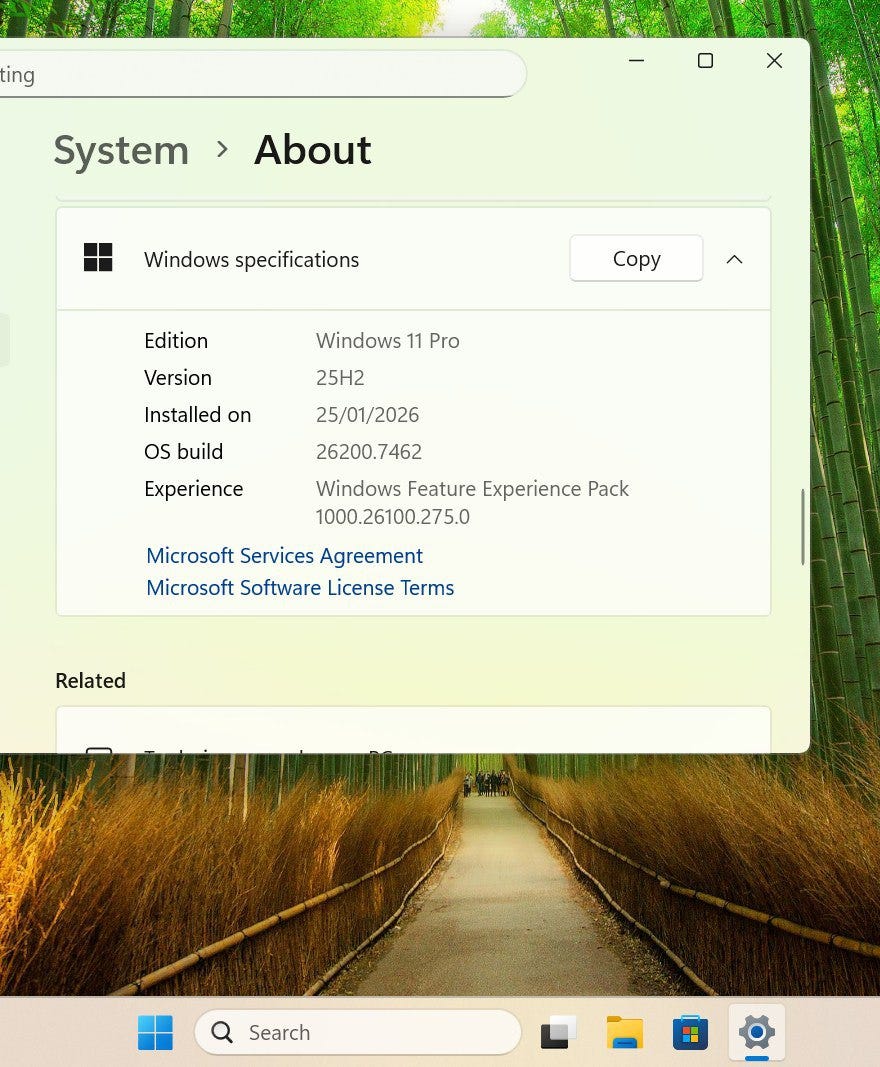Select the 25H2 version value
The image size is (880, 1067).
click(340, 378)
